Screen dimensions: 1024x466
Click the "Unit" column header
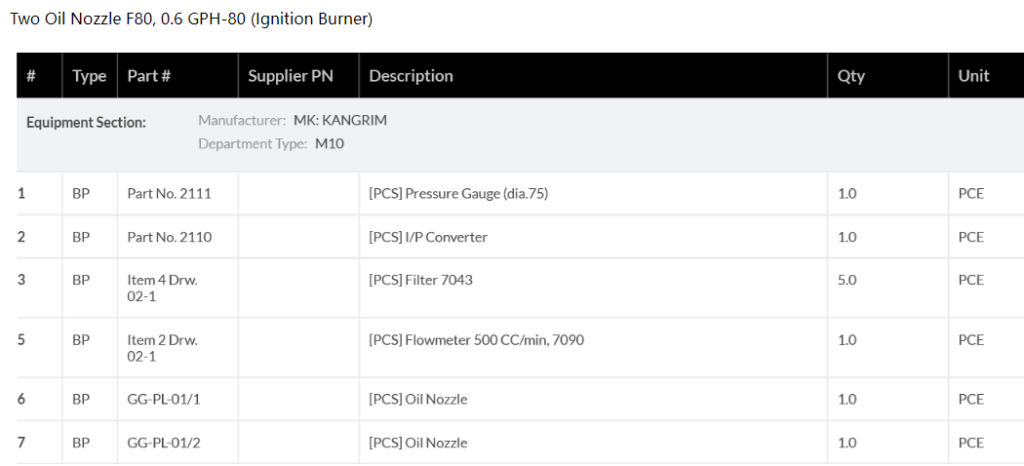973,76
